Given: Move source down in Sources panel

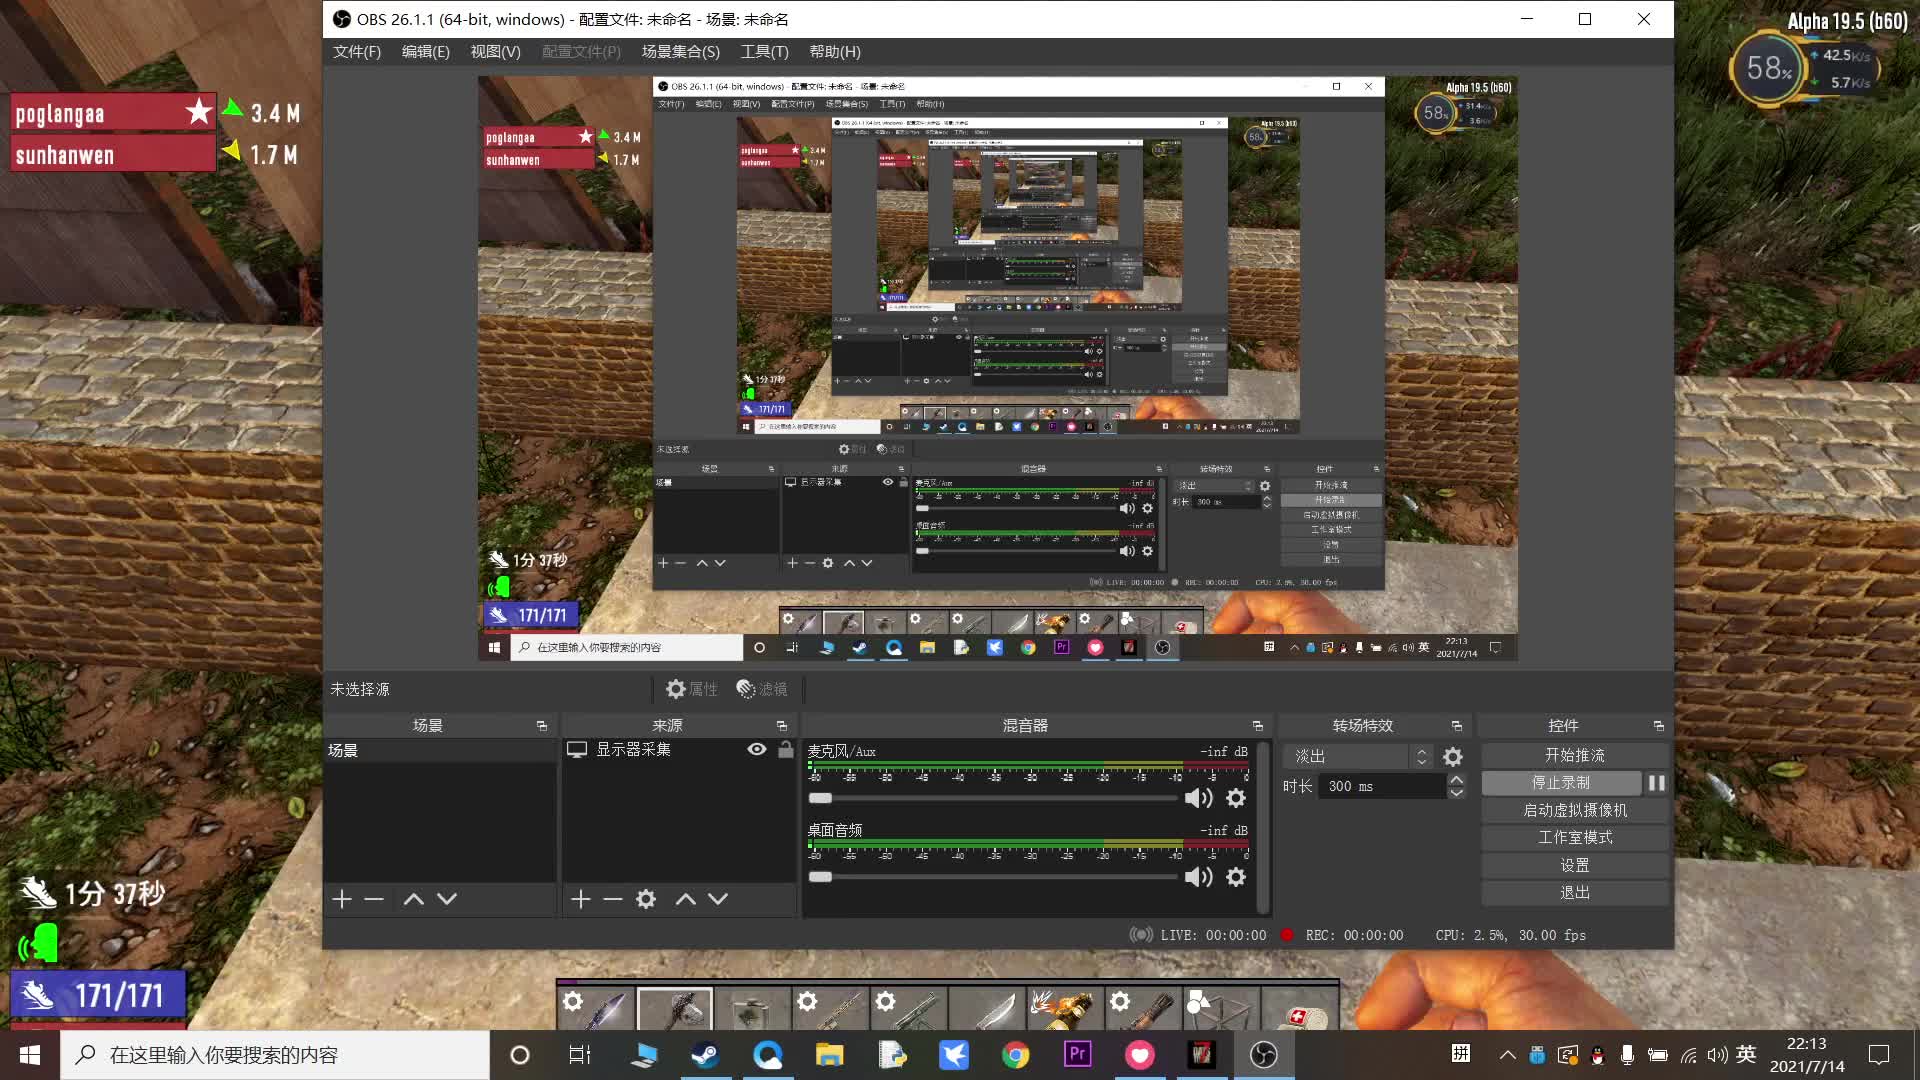Looking at the screenshot, I should 718,899.
